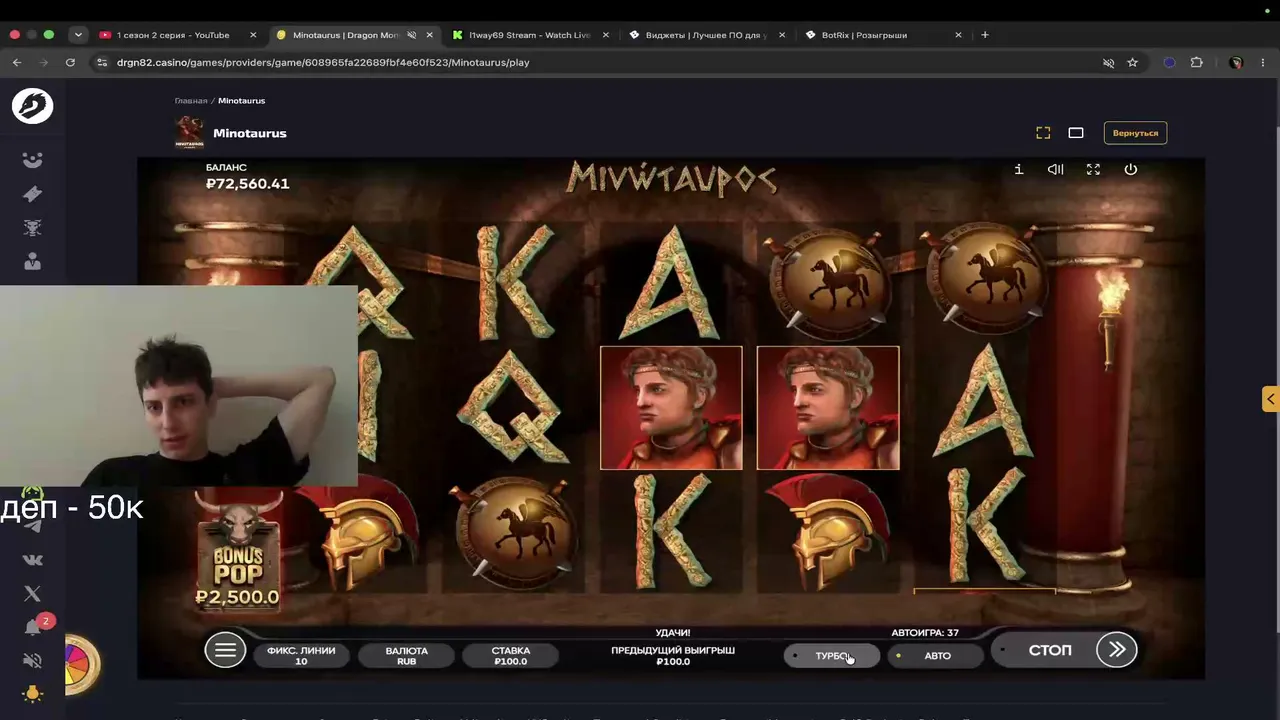The width and height of the screenshot is (1280, 720).
Task: Click the blue circle extension icon
Action: click(1169, 62)
